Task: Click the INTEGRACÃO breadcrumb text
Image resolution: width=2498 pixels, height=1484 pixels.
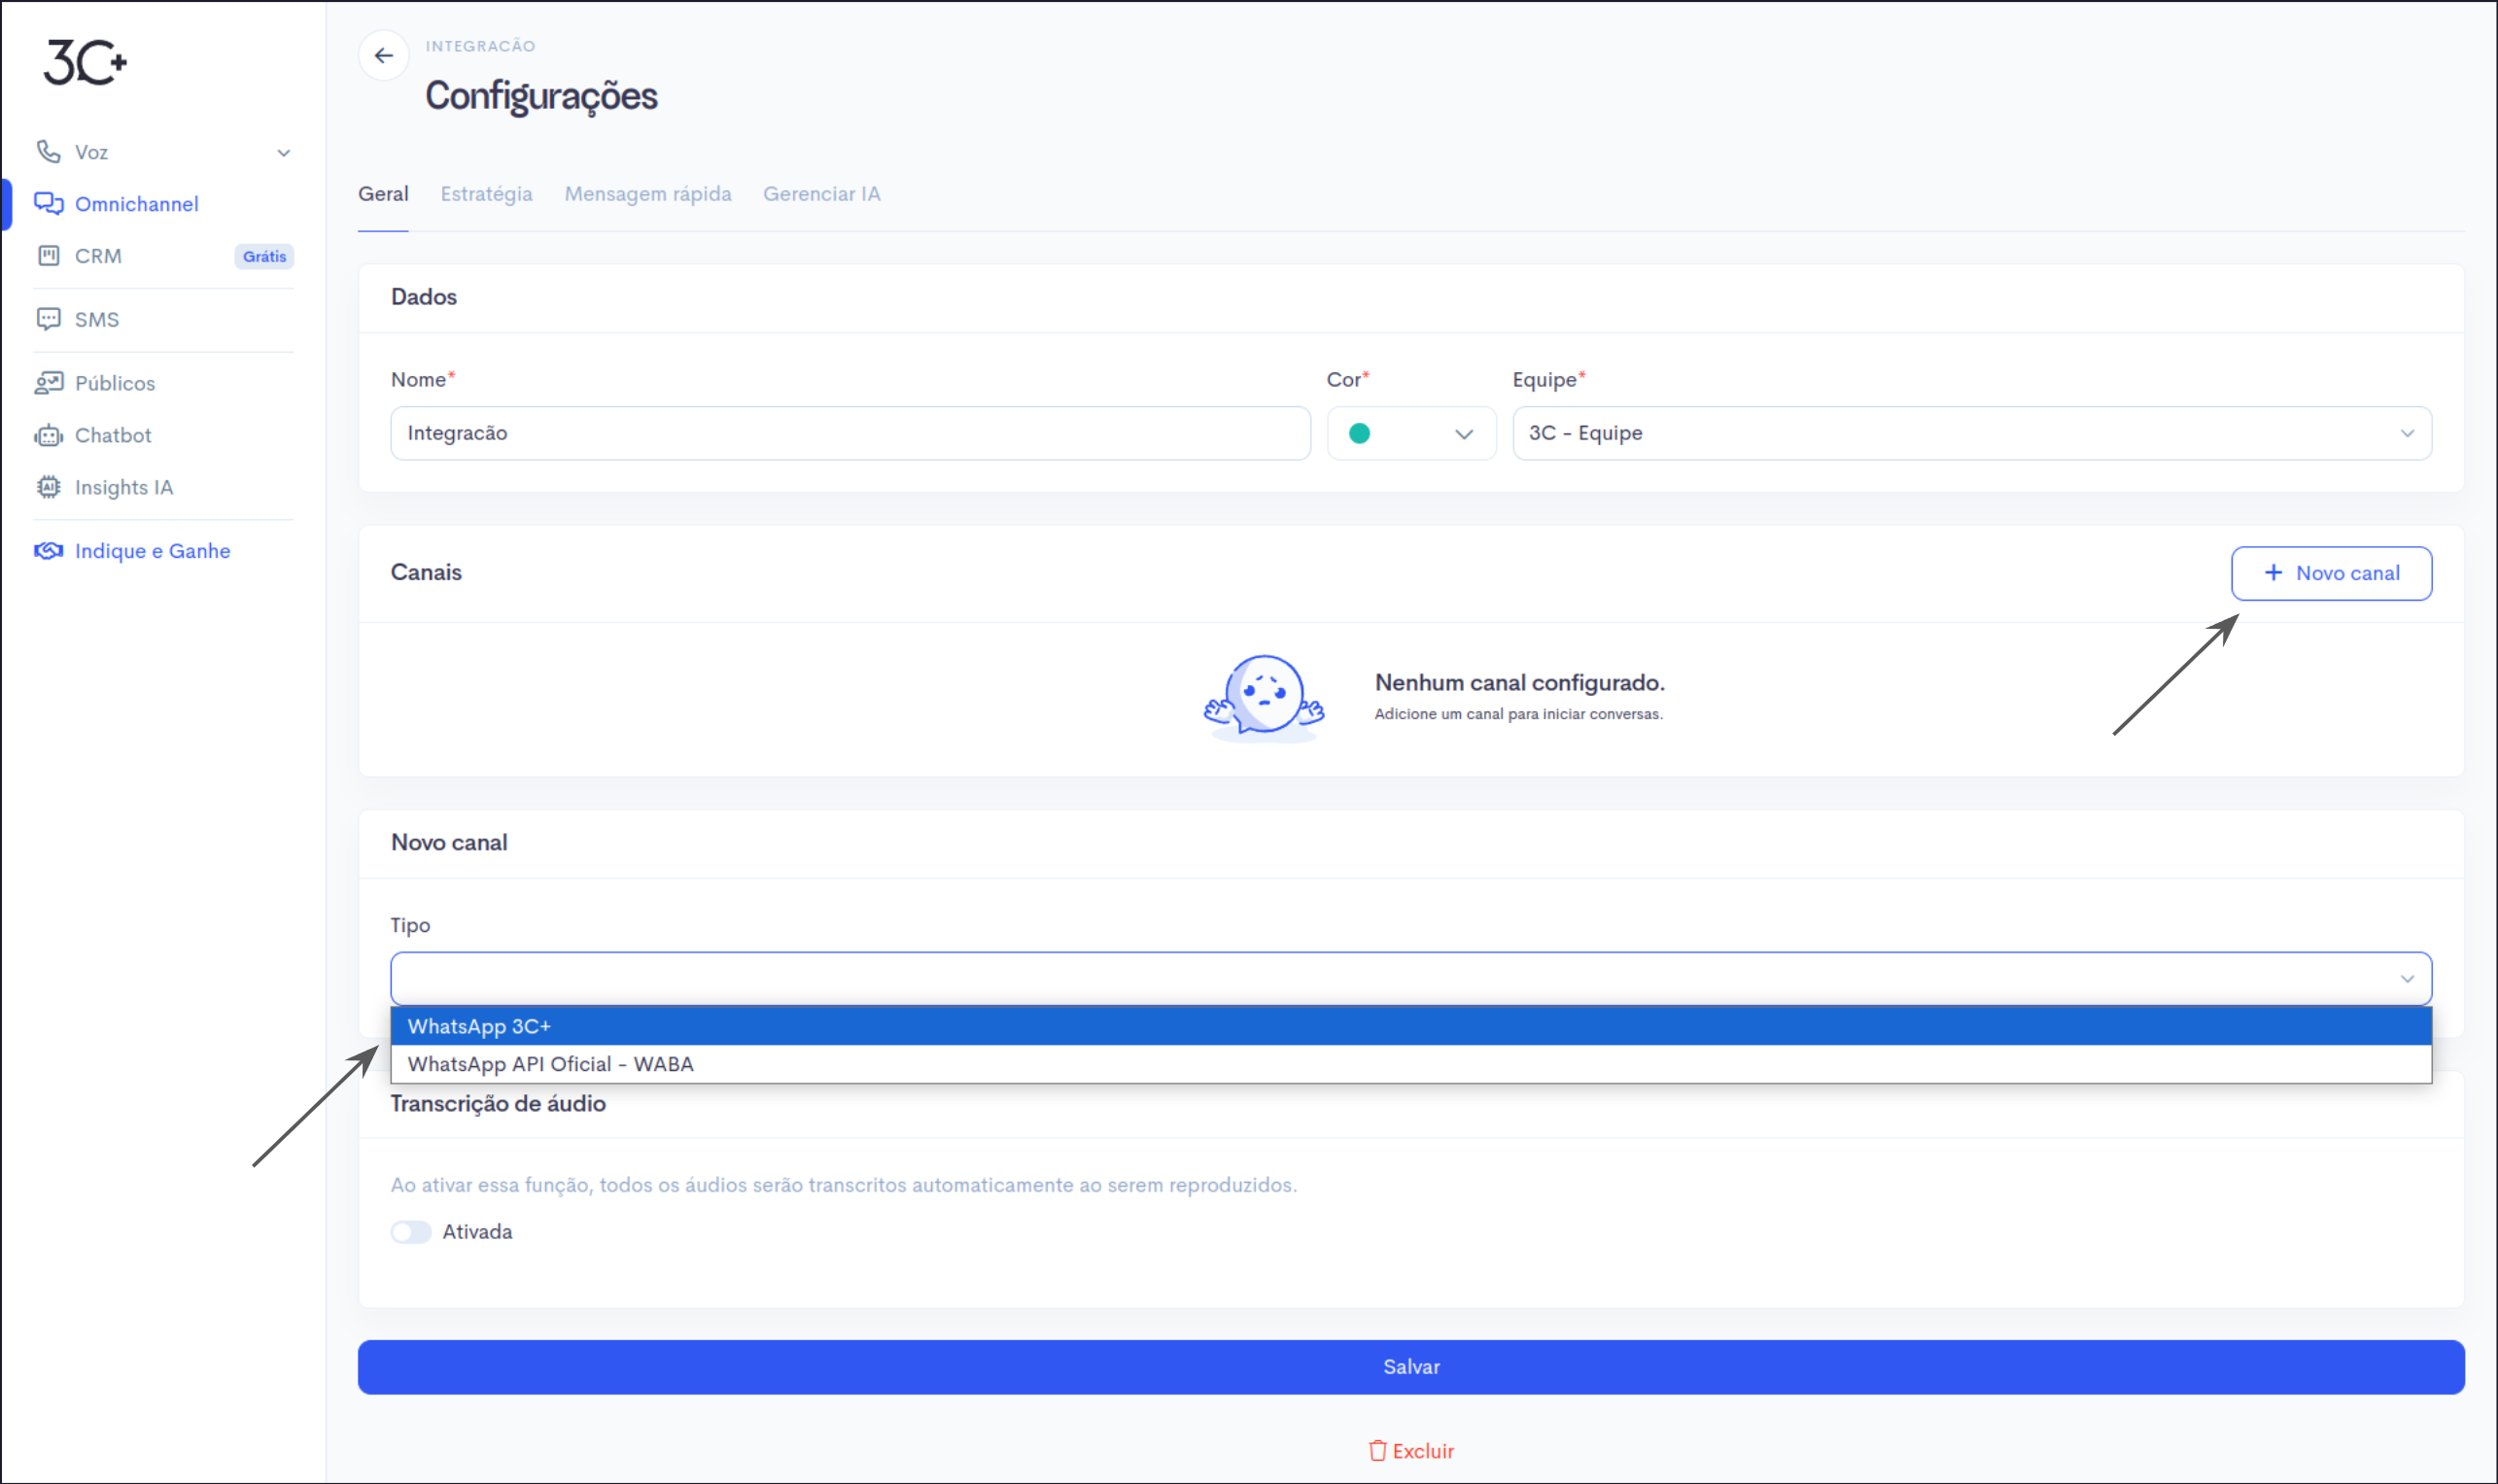Action: tap(480, 46)
